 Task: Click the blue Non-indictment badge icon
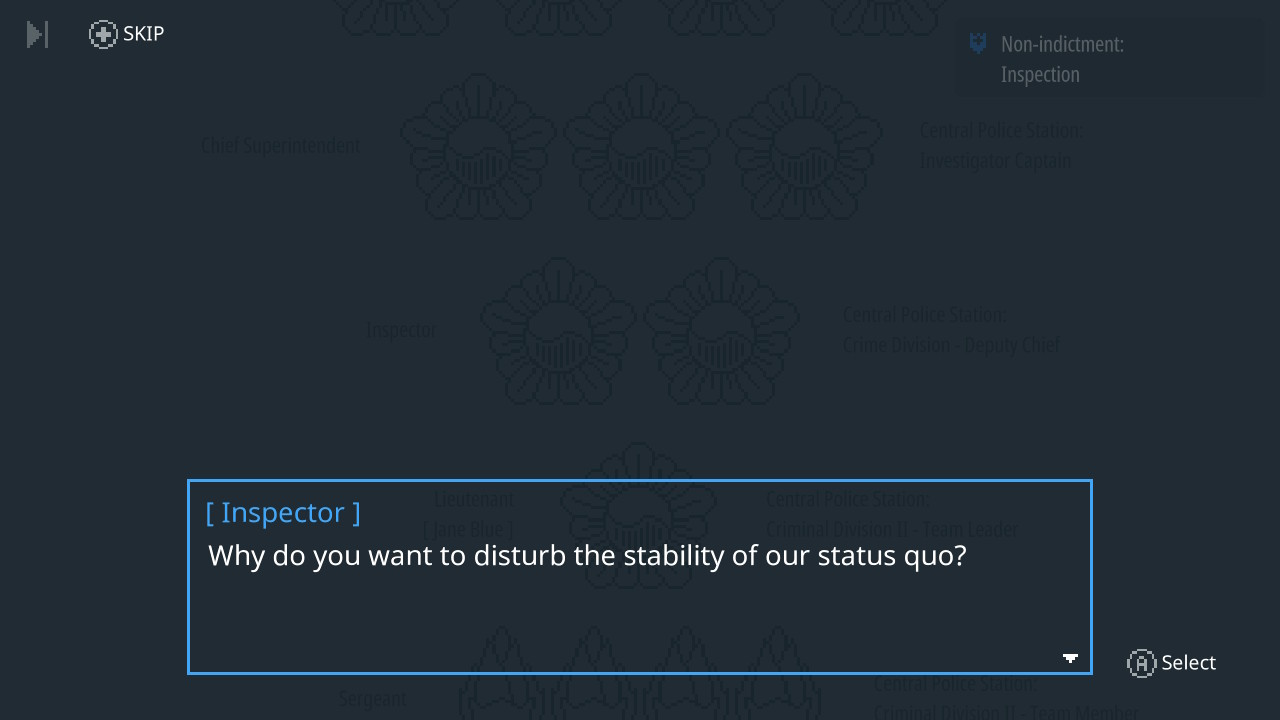[978, 44]
